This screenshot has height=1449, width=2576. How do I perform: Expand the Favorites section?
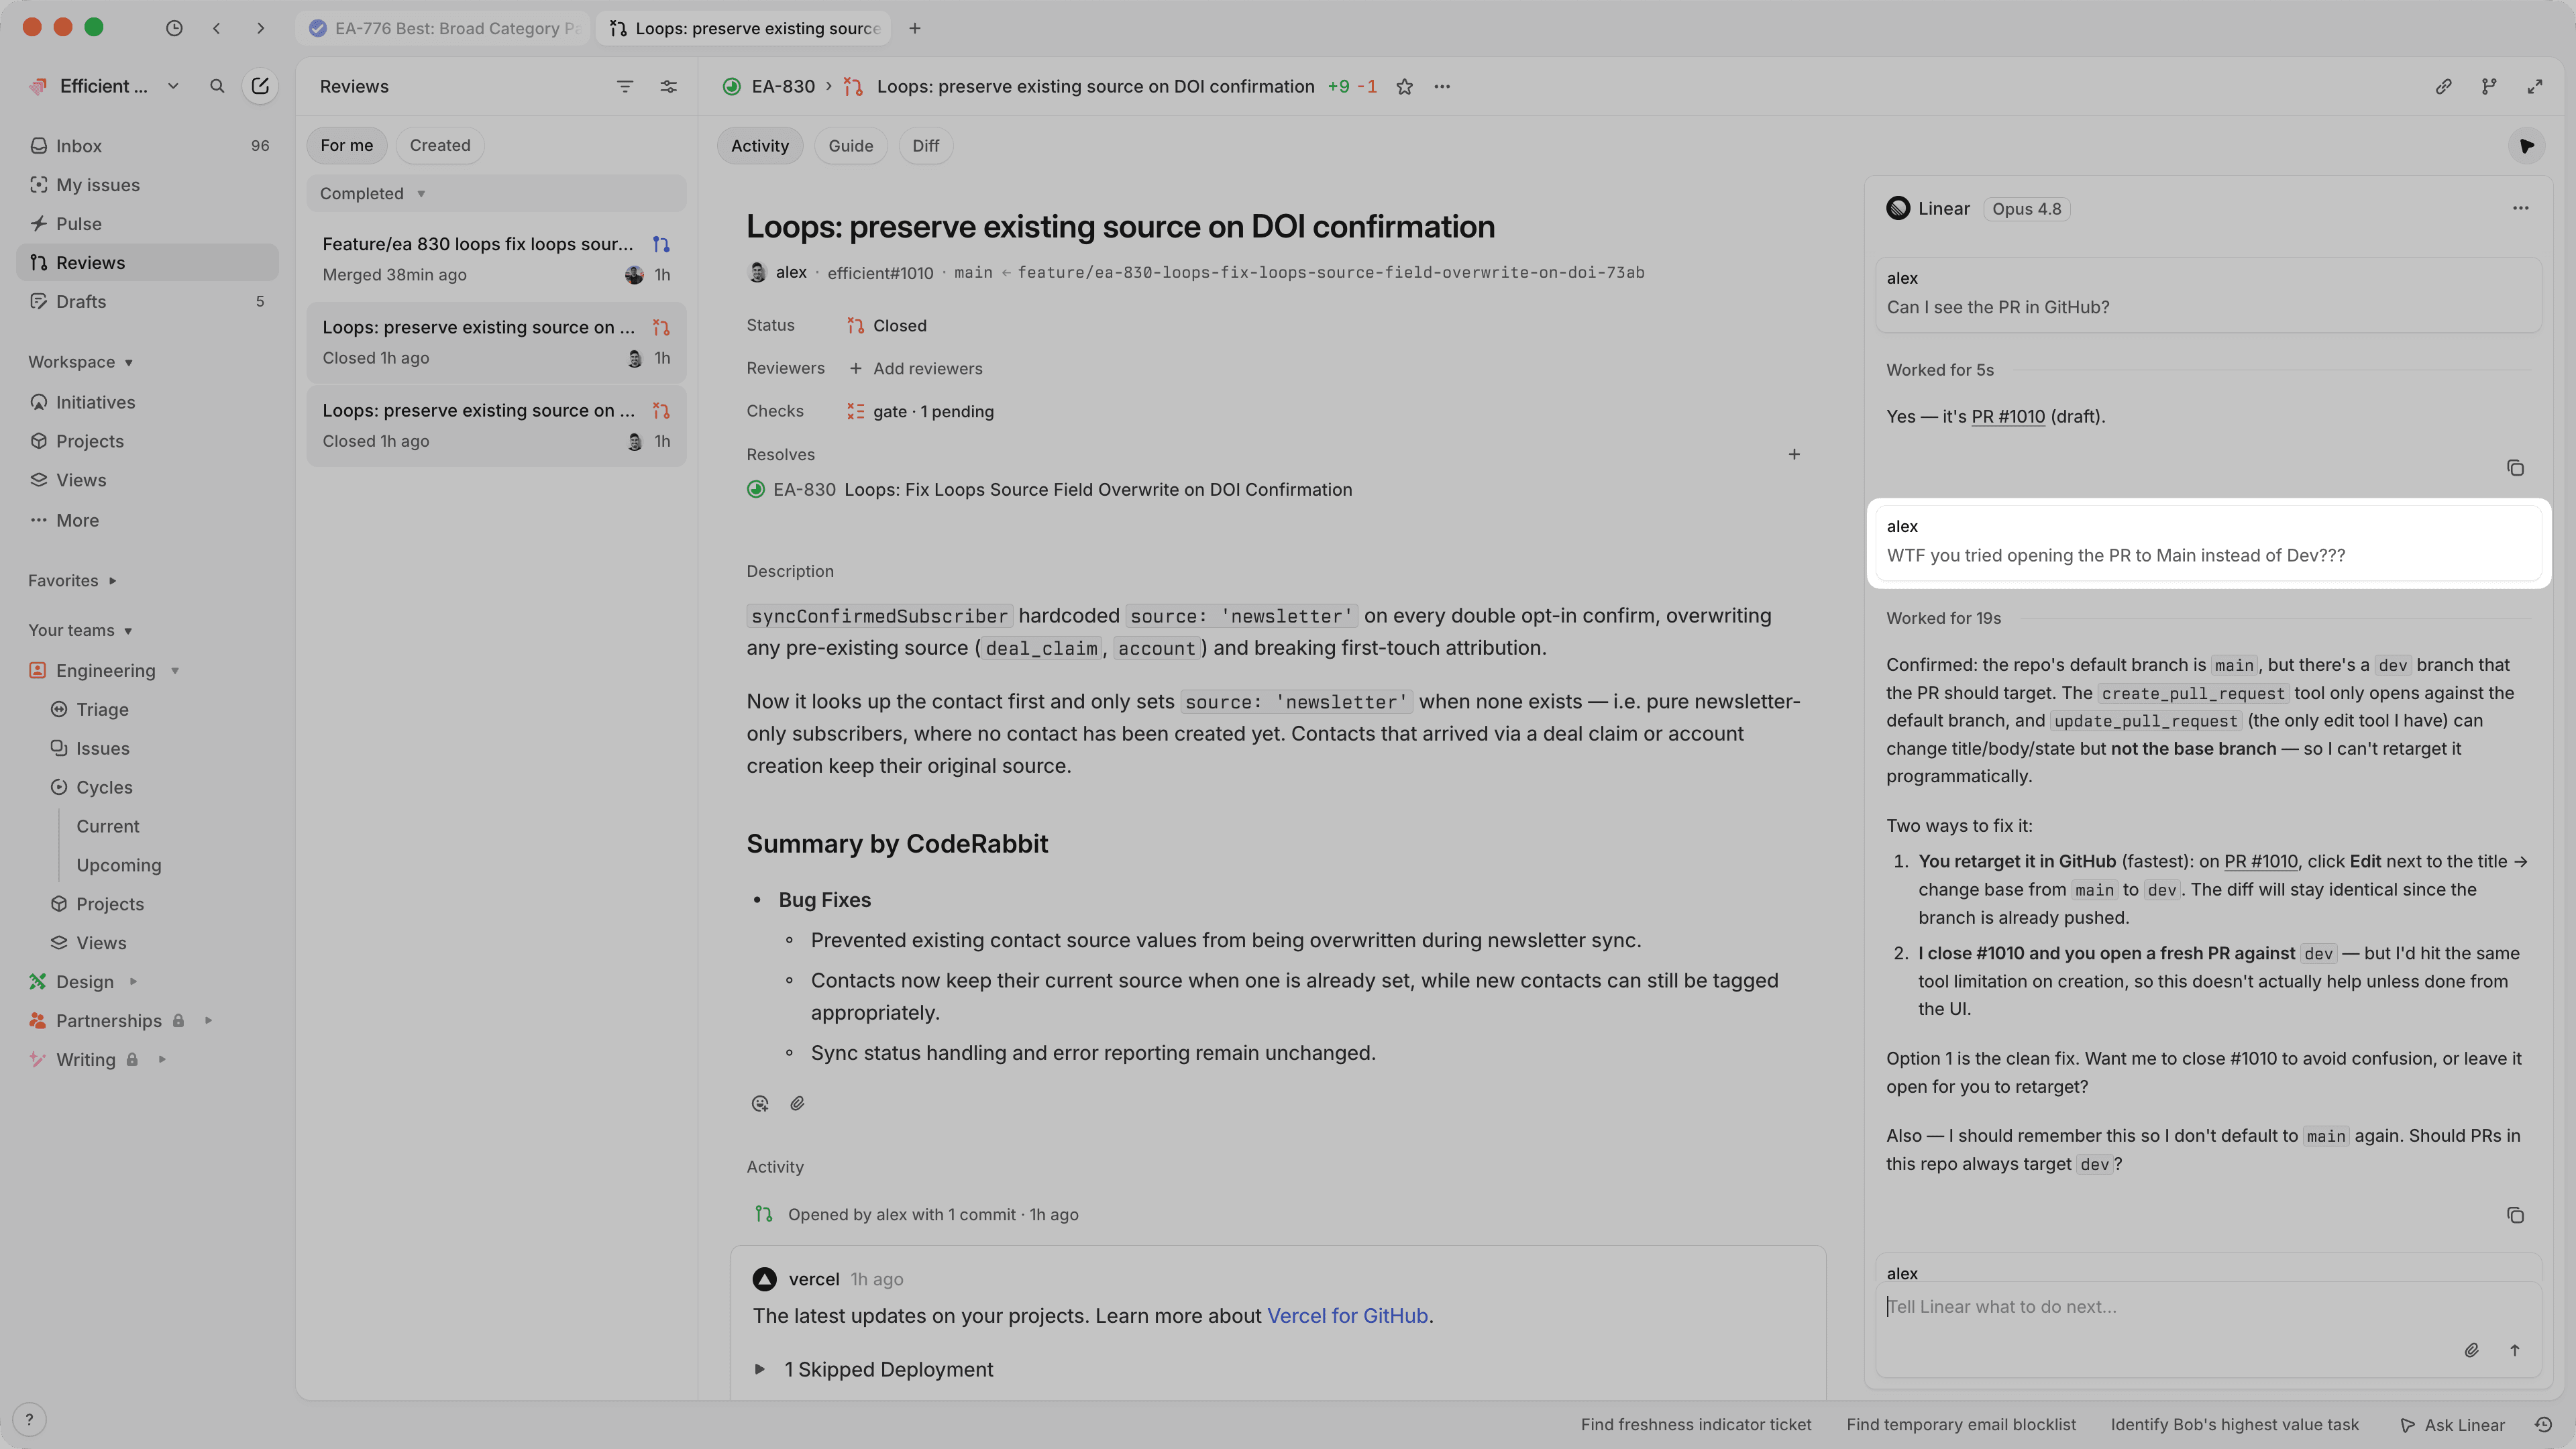click(x=72, y=580)
